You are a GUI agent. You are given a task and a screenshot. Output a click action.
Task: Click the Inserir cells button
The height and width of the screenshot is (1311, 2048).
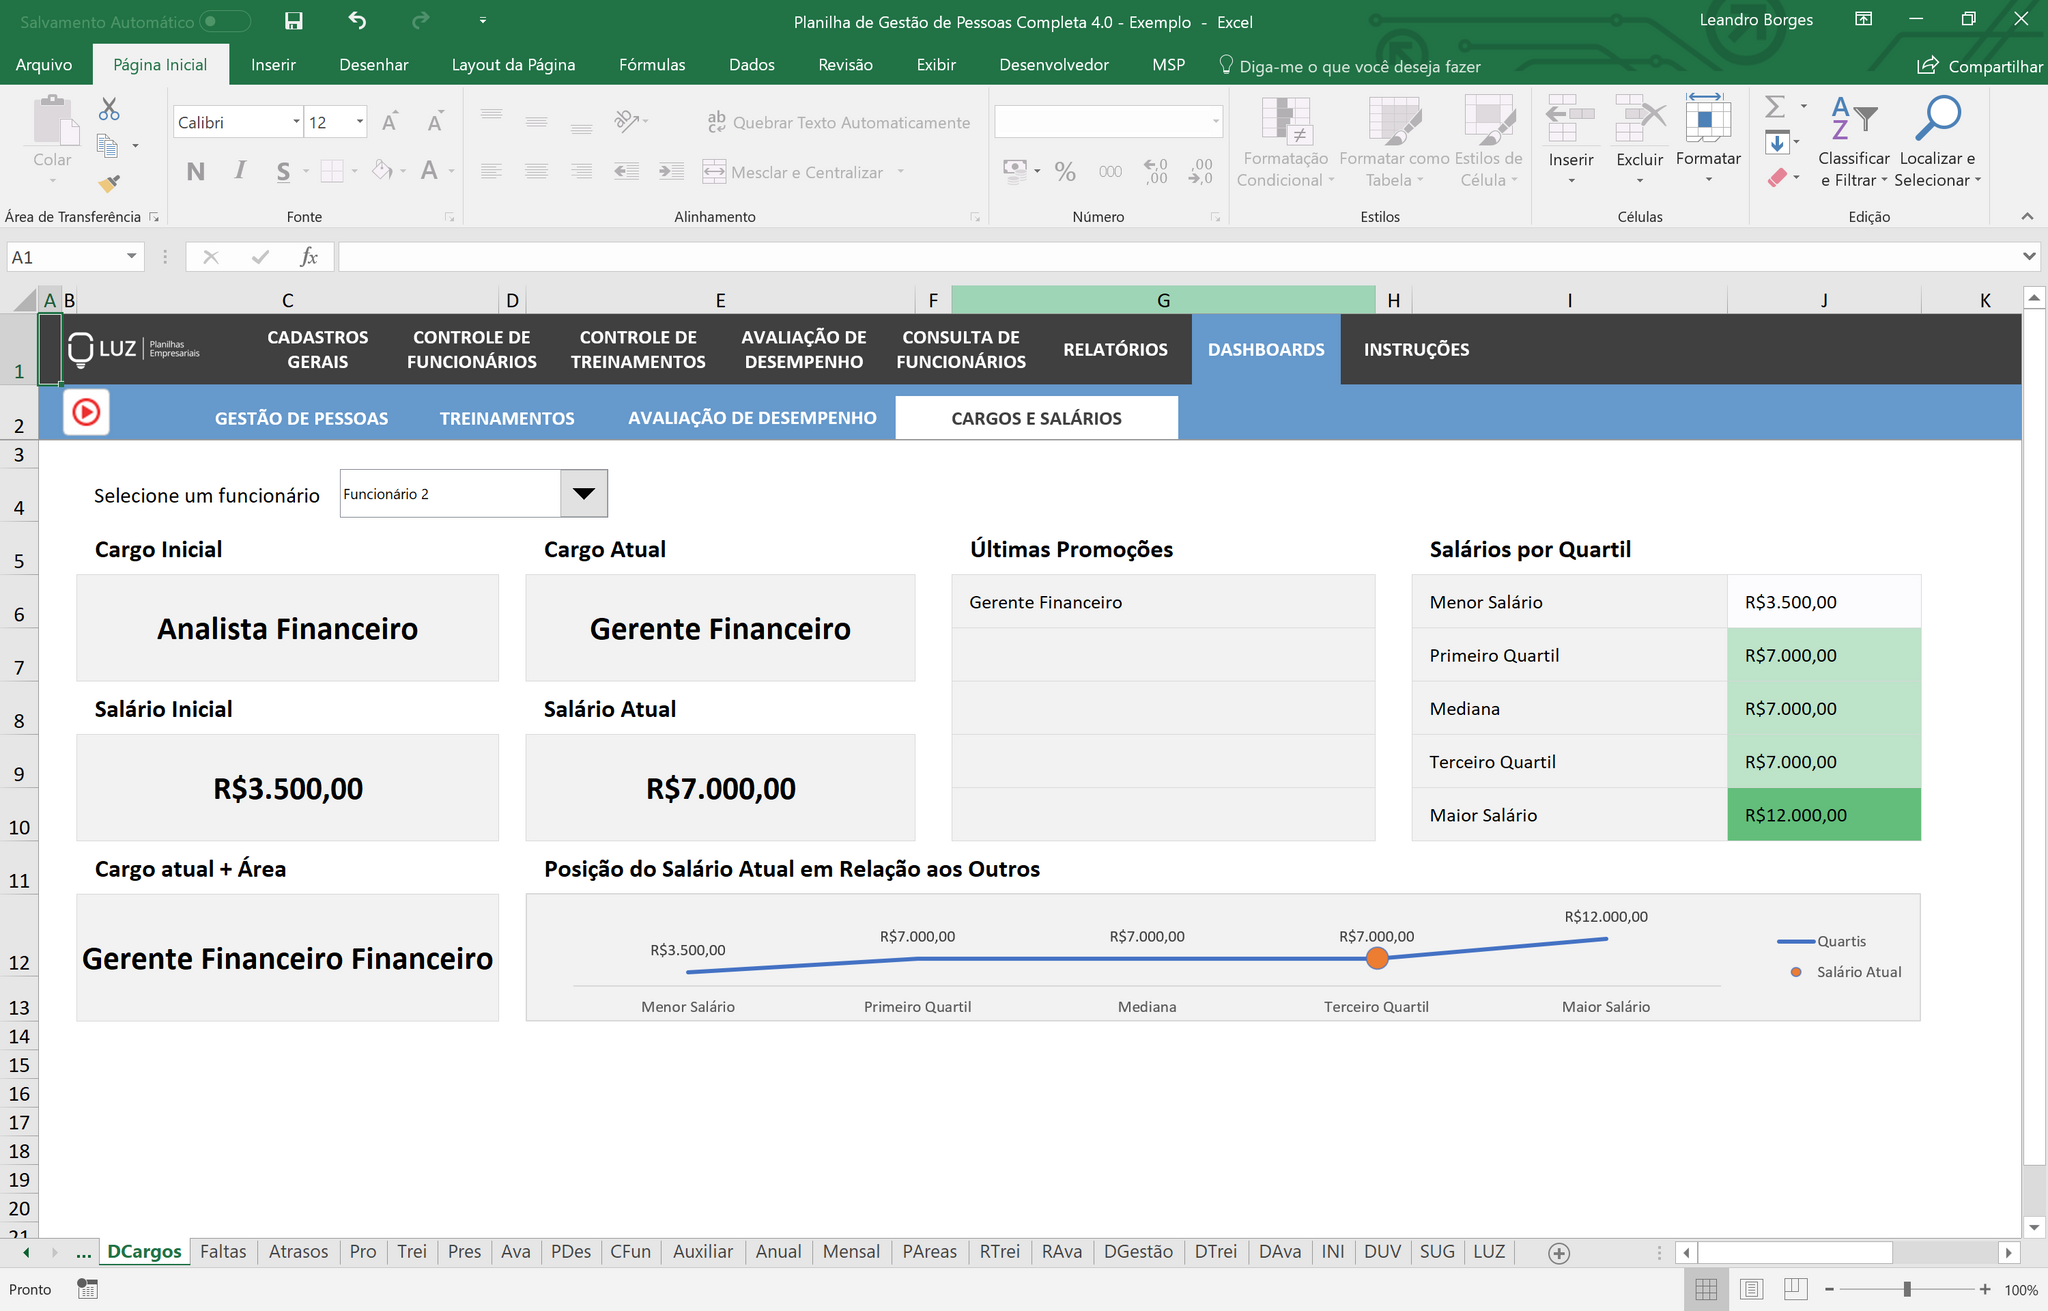(1571, 141)
